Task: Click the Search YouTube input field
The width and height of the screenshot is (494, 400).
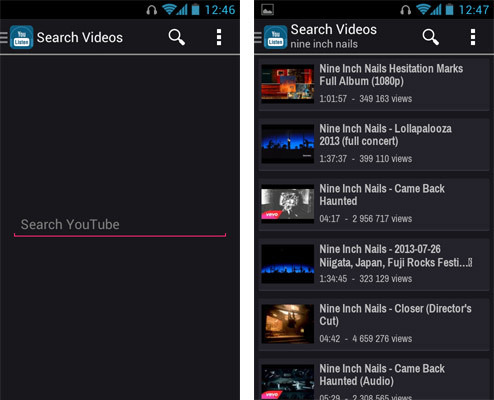Action: click(120, 226)
